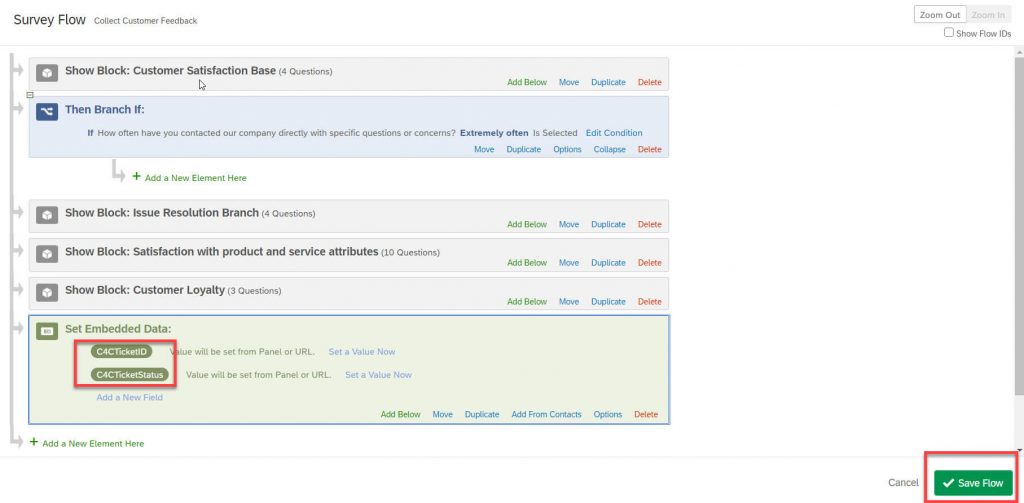The height and width of the screenshot is (503, 1024).
Task: Cancel the survey flow changes
Action: pos(903,483)
